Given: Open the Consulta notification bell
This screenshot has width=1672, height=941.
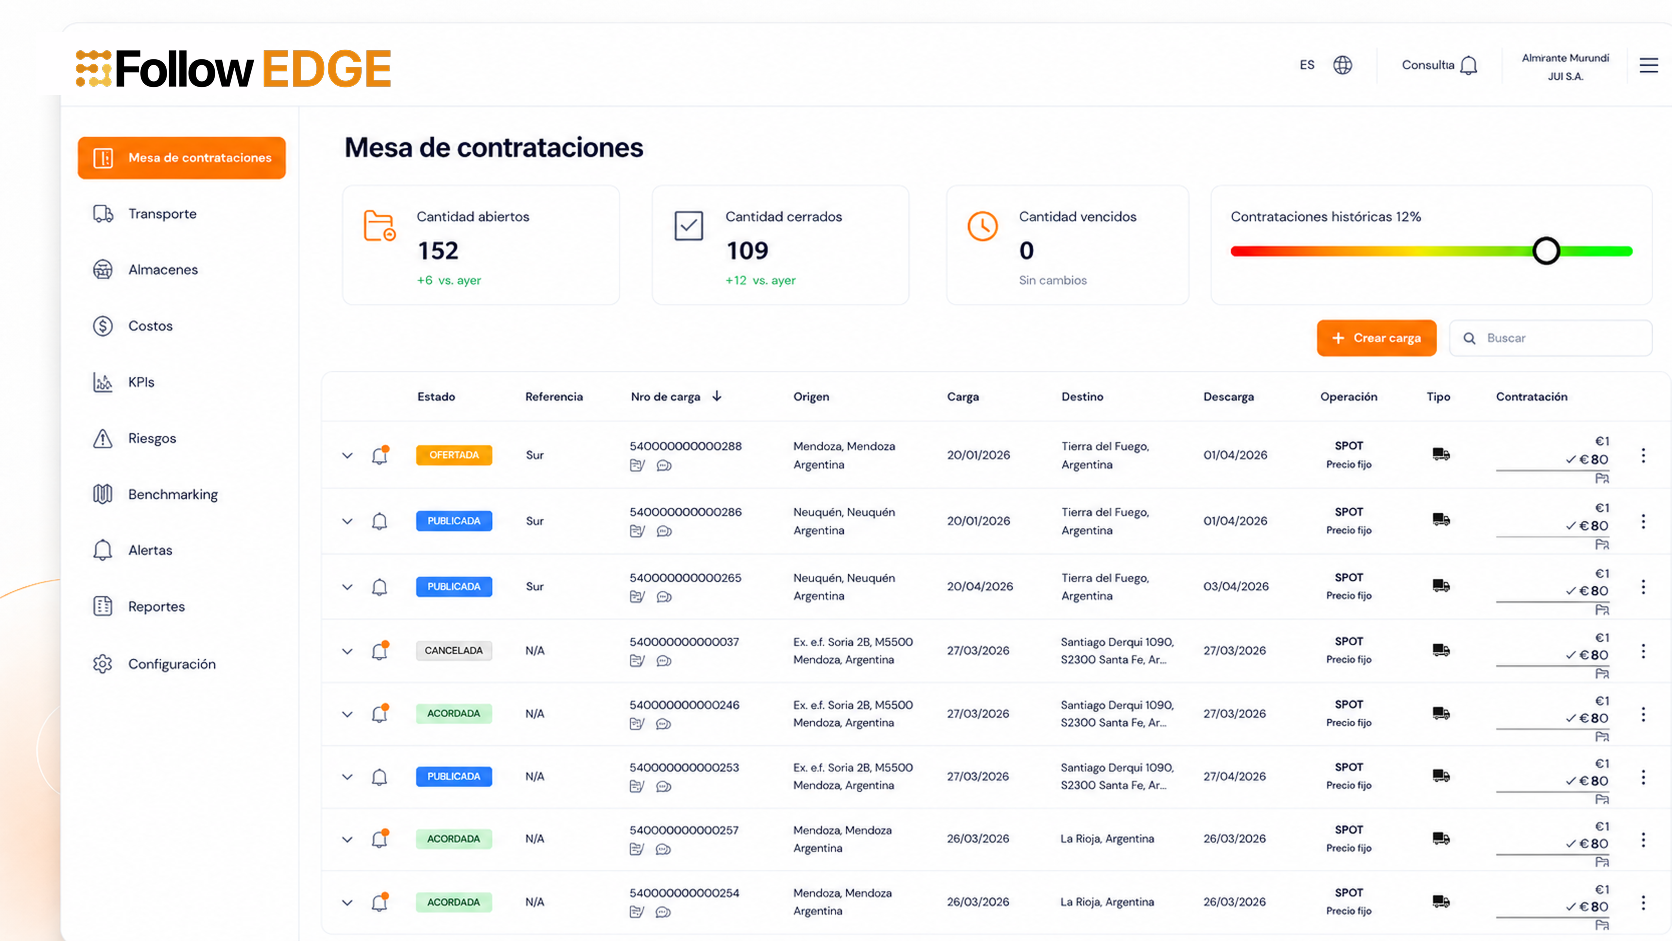Looking at the screenshot, I should tap(1469, 66).
